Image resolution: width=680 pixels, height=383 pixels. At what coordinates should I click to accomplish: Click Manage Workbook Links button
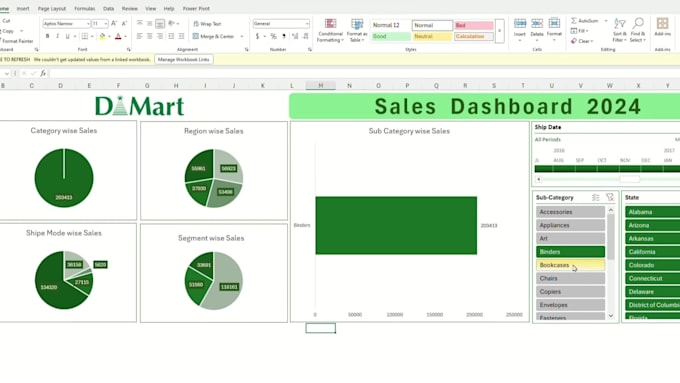point(183,59)
